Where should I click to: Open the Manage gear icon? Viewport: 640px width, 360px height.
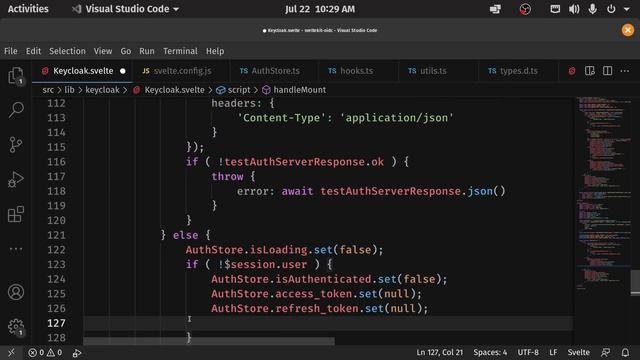point(16,327)
